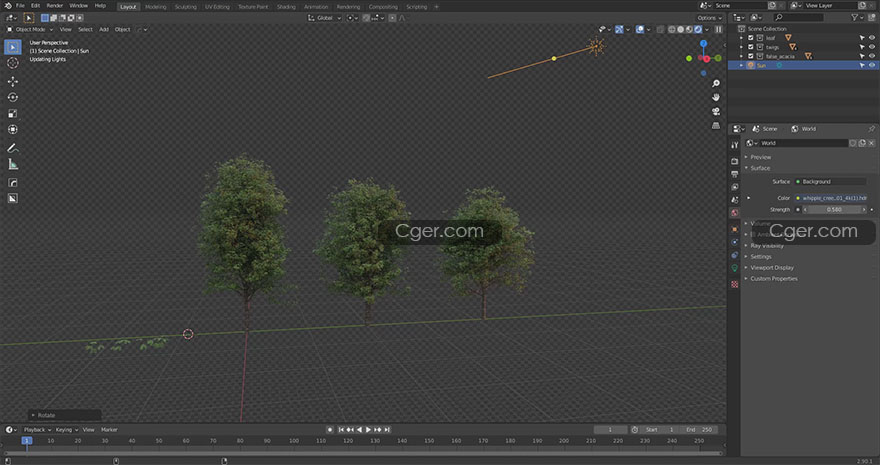Open the Texture properties tab

tap(735, 284)
